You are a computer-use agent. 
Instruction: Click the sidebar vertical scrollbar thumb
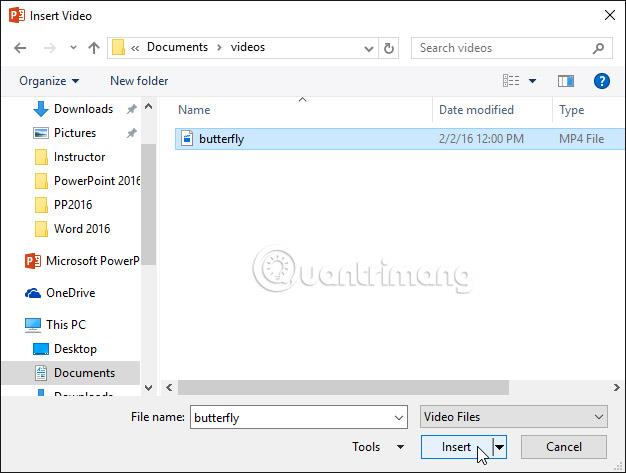point(149,204)
